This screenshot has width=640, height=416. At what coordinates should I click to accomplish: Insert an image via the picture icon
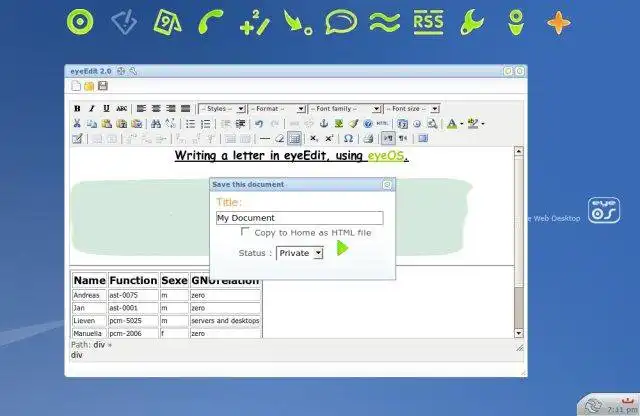[x=338, y=123]
